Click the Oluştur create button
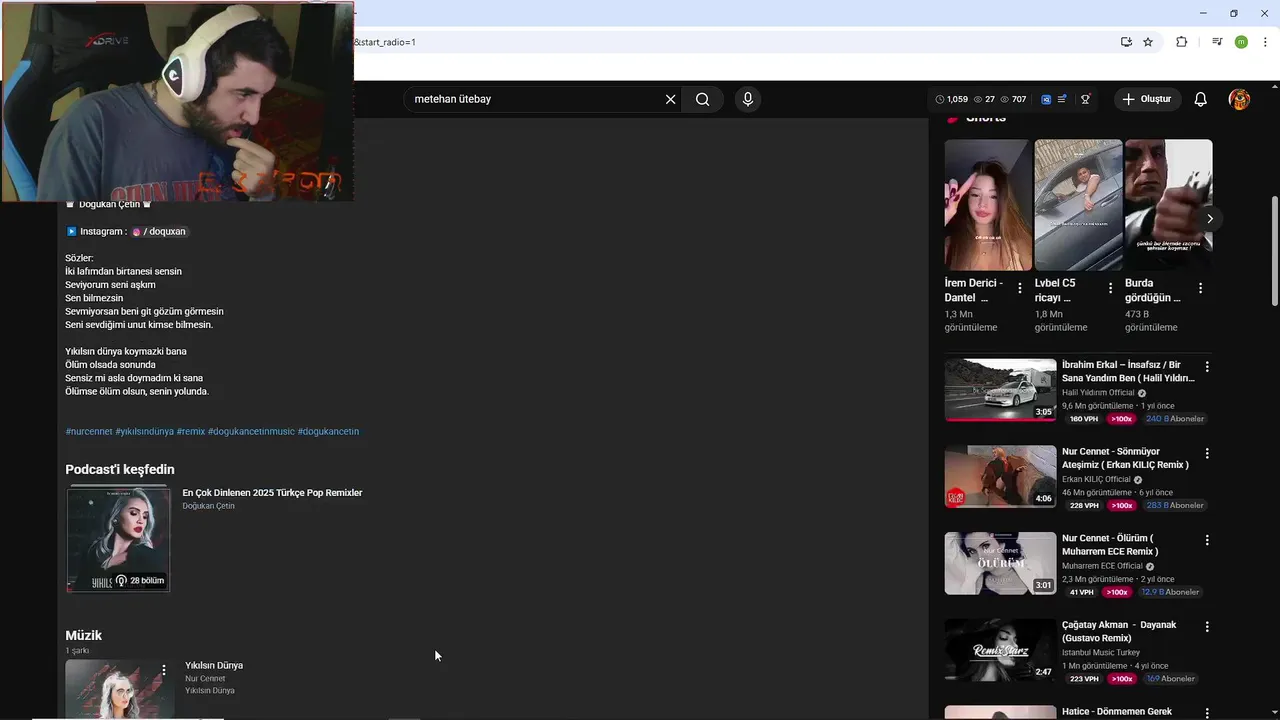This screenshot has width=1280, height=720. [x=1147, y=99]
